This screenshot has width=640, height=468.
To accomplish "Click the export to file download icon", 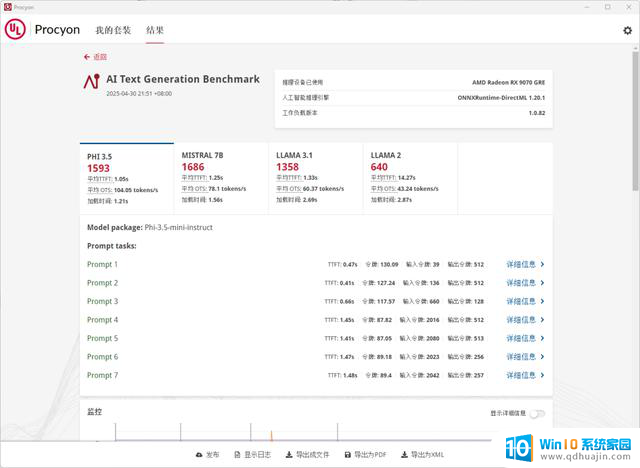I will pyautogui.click(x=289, y=455).
